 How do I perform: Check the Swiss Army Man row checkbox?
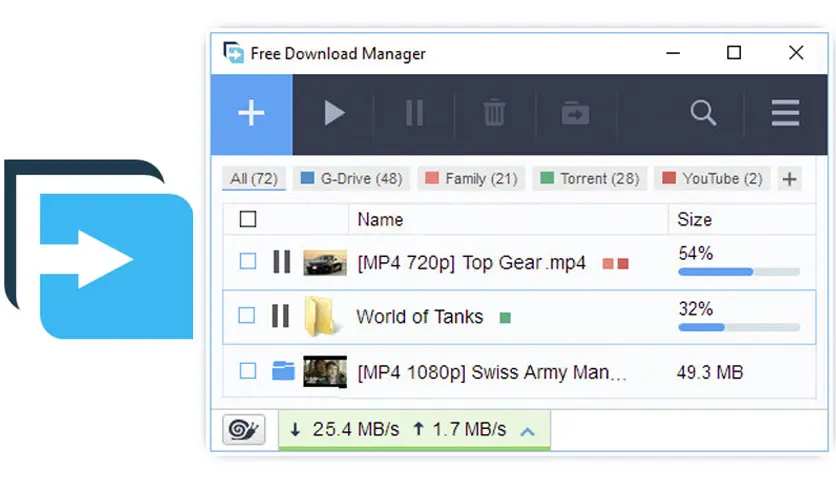pos(248,371)
